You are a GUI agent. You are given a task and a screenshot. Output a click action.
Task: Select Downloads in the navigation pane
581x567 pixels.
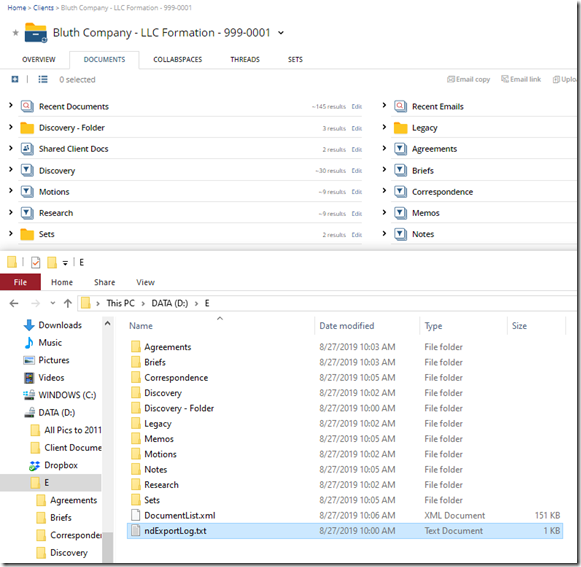coord(60,325)
